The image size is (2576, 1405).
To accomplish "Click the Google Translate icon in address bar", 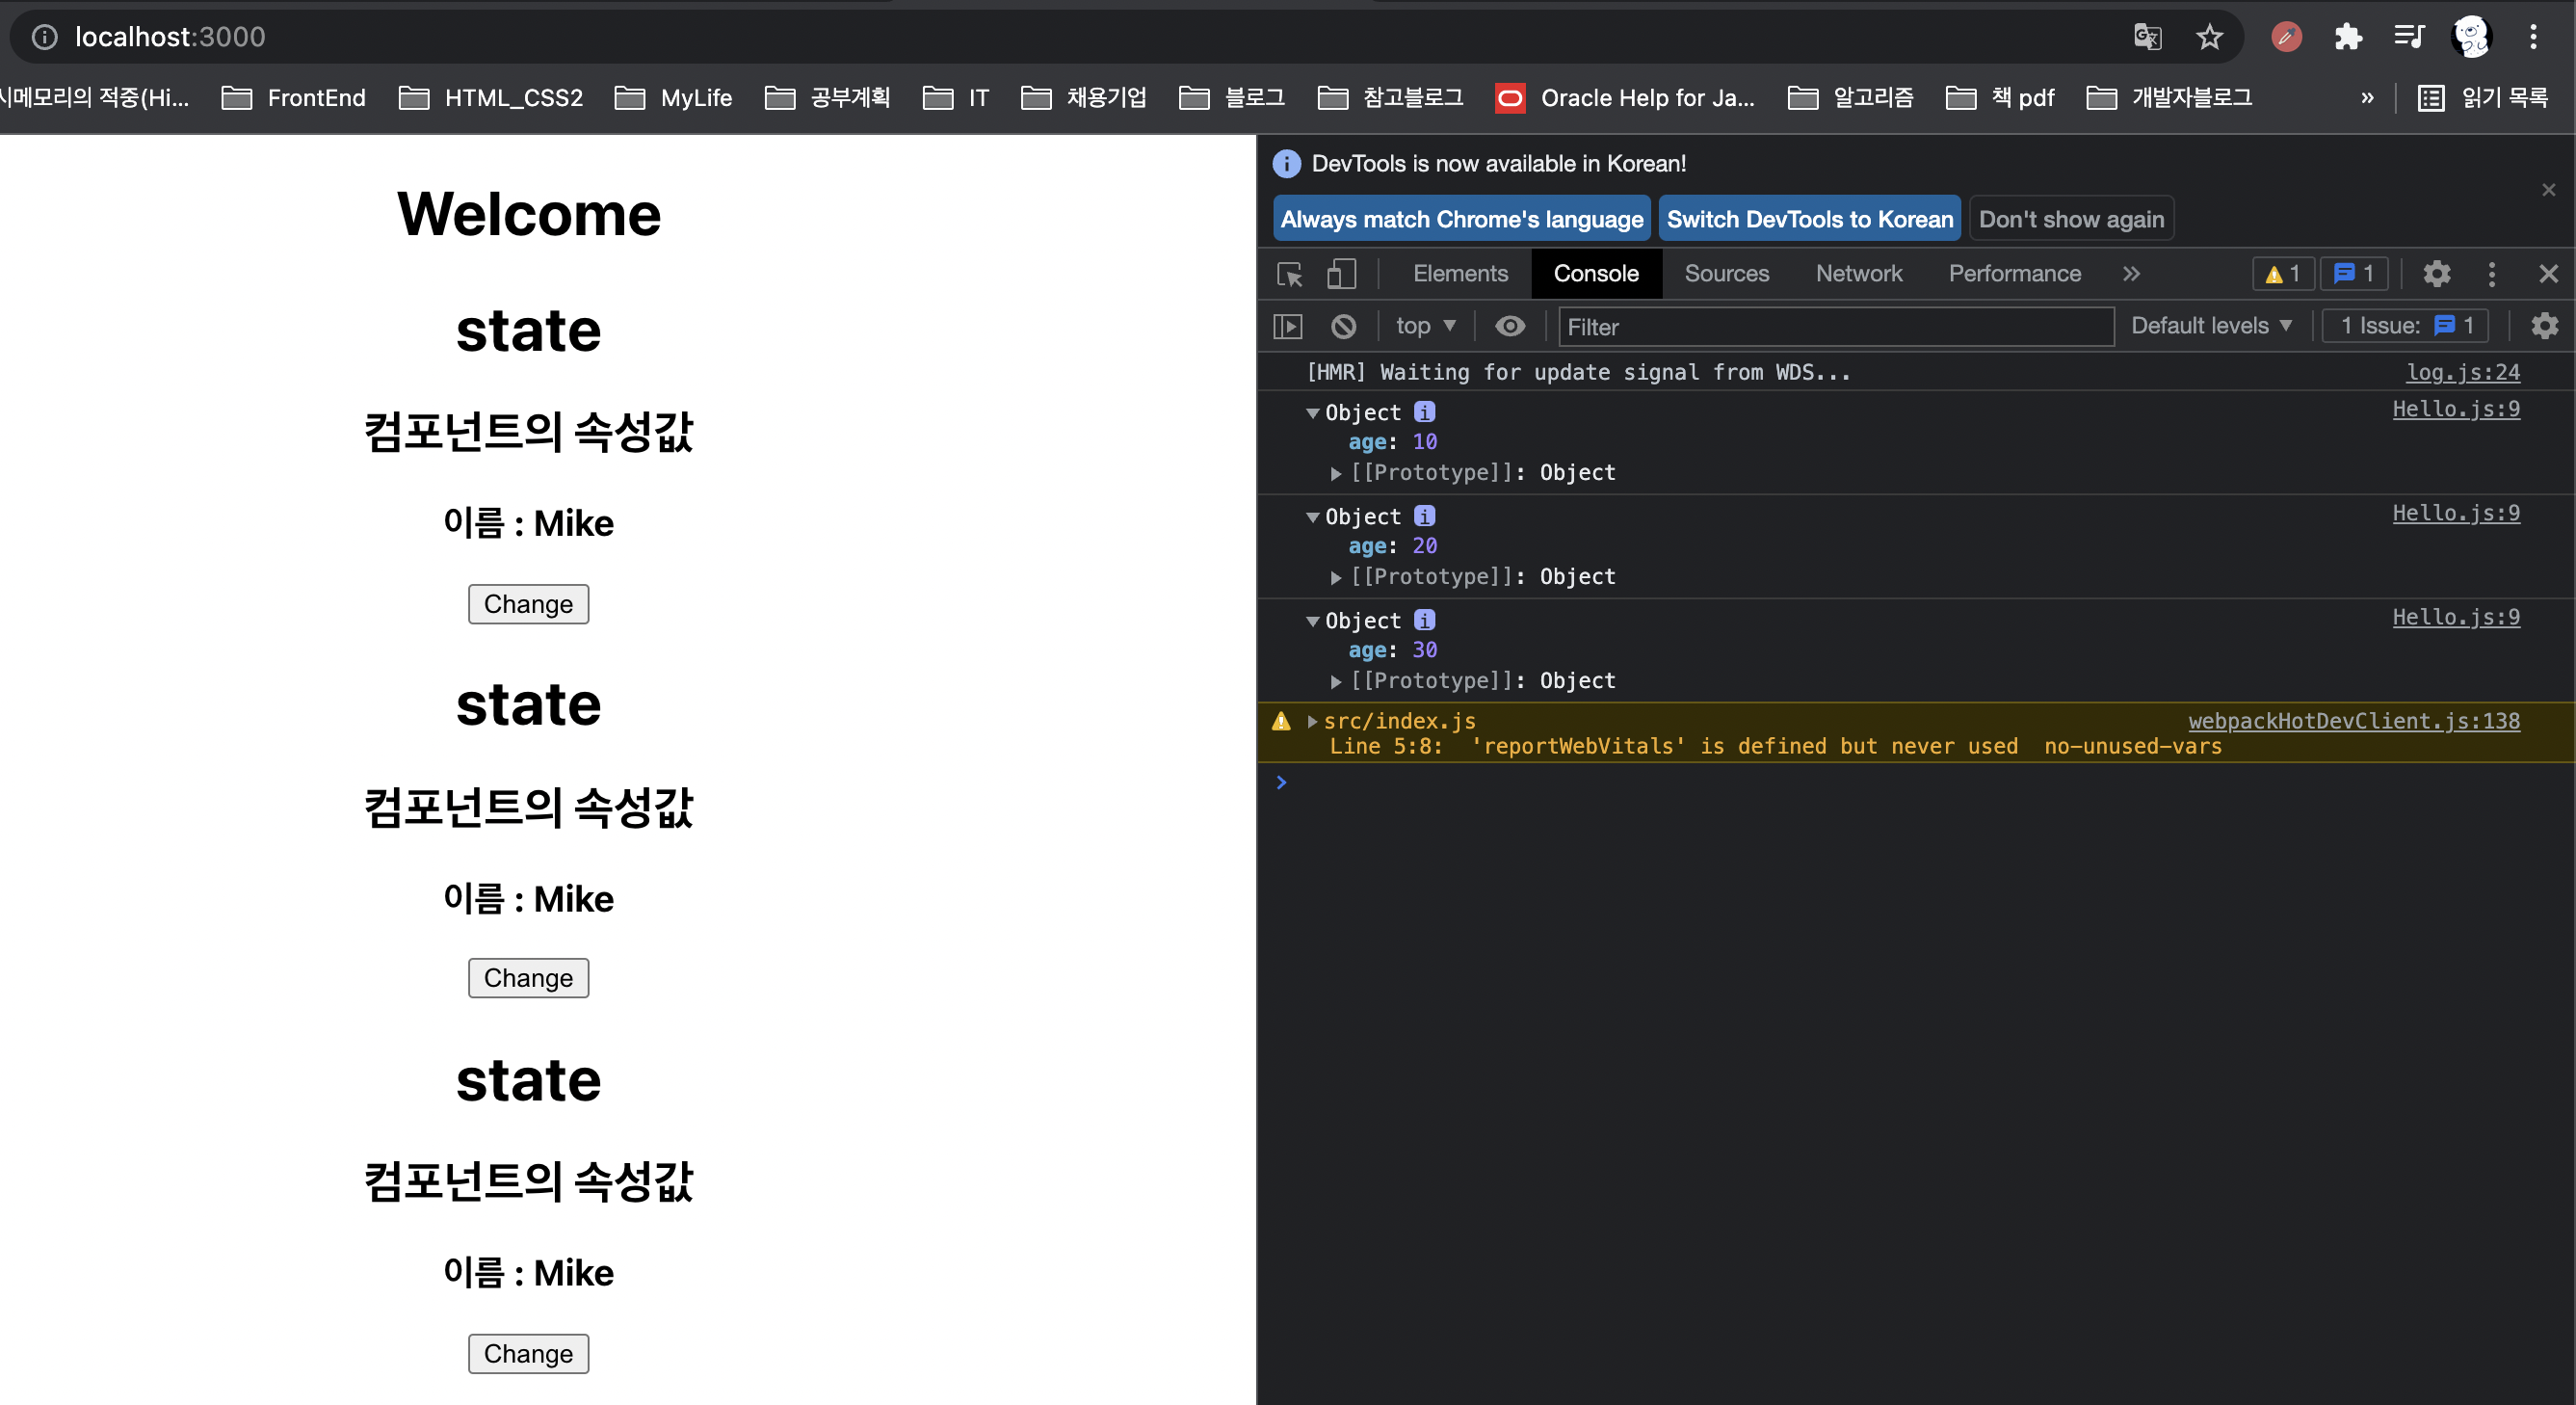I will click(x=2147, y=37).
